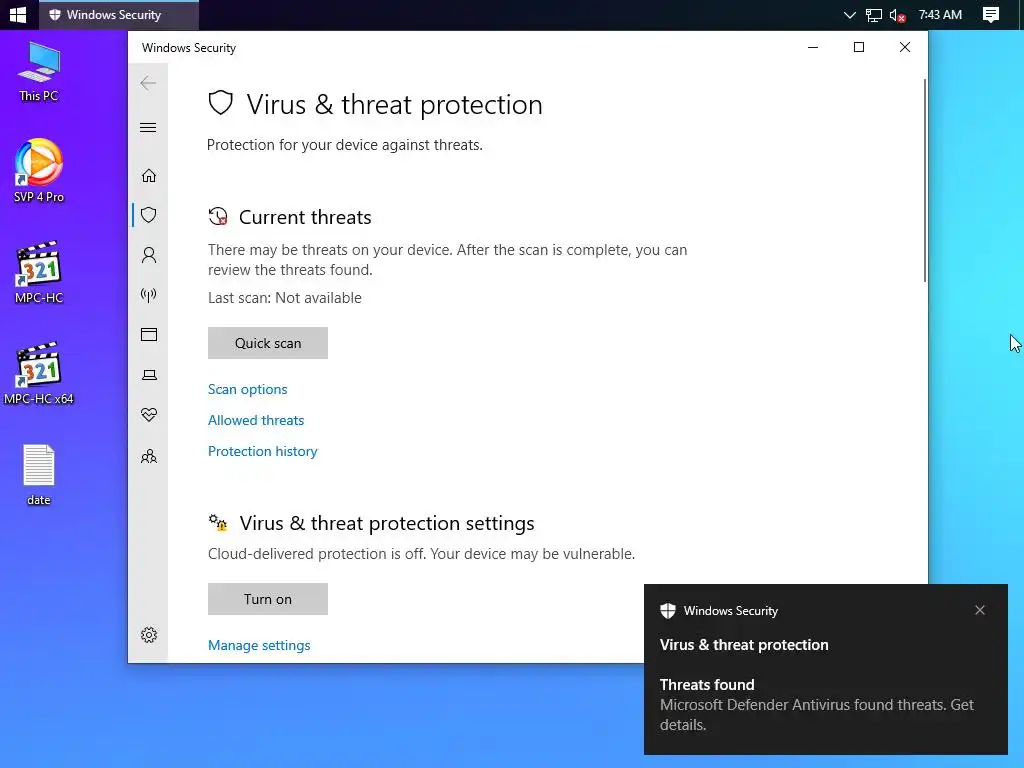Open the hamburger navigation menu
1024x768 pixels.
coord(148,127)
